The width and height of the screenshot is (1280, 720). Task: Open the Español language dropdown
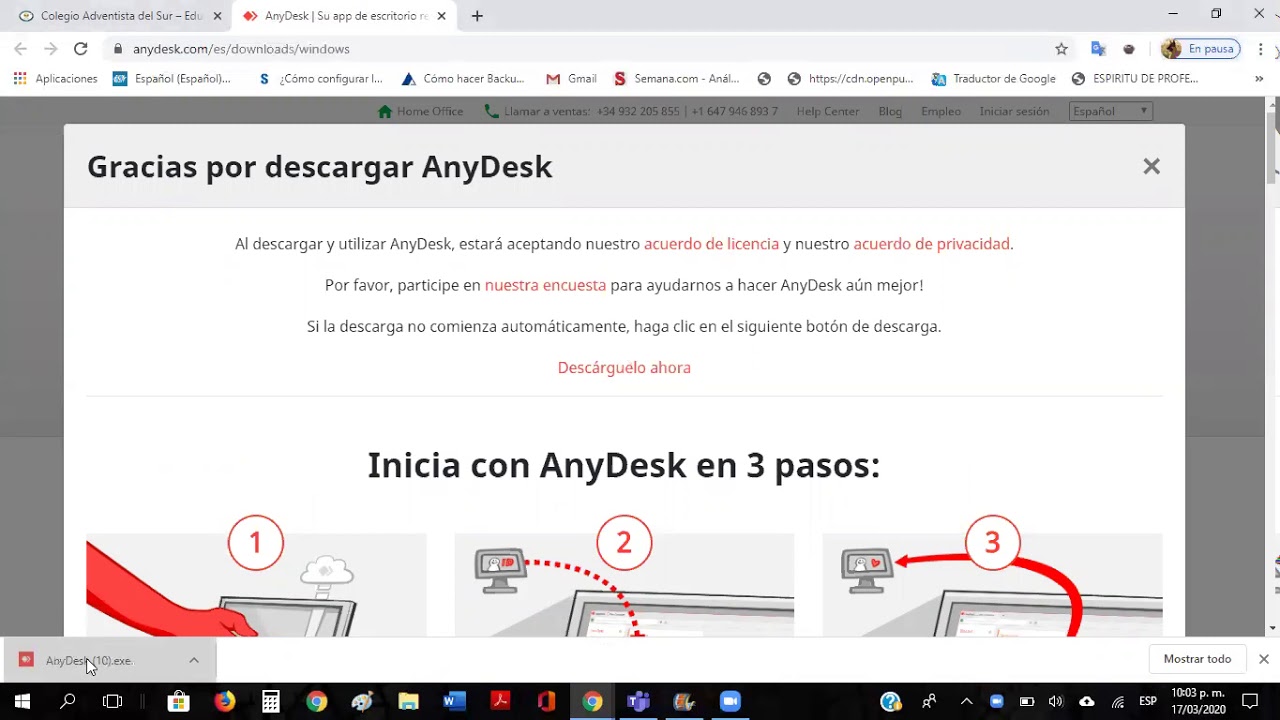click(1110, 111)
